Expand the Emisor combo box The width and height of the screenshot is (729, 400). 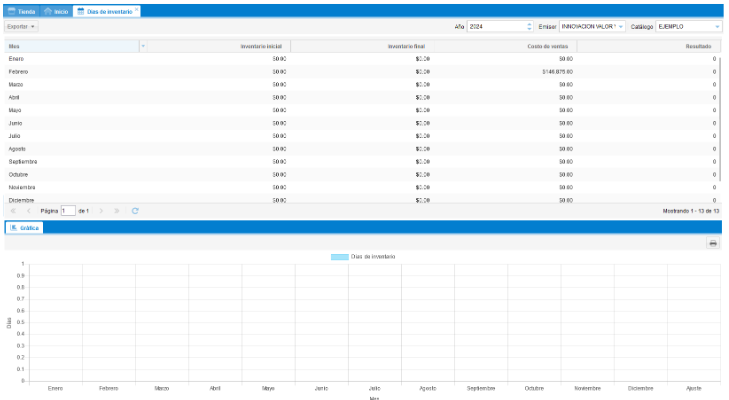pyautogui.click(x=620, y=26)
